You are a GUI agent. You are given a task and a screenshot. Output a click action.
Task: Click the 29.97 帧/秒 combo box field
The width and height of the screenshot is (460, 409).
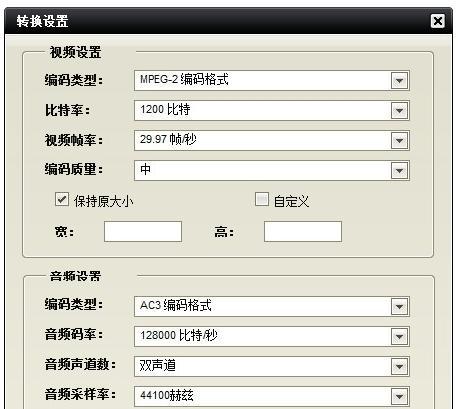[x=272, y=141]
